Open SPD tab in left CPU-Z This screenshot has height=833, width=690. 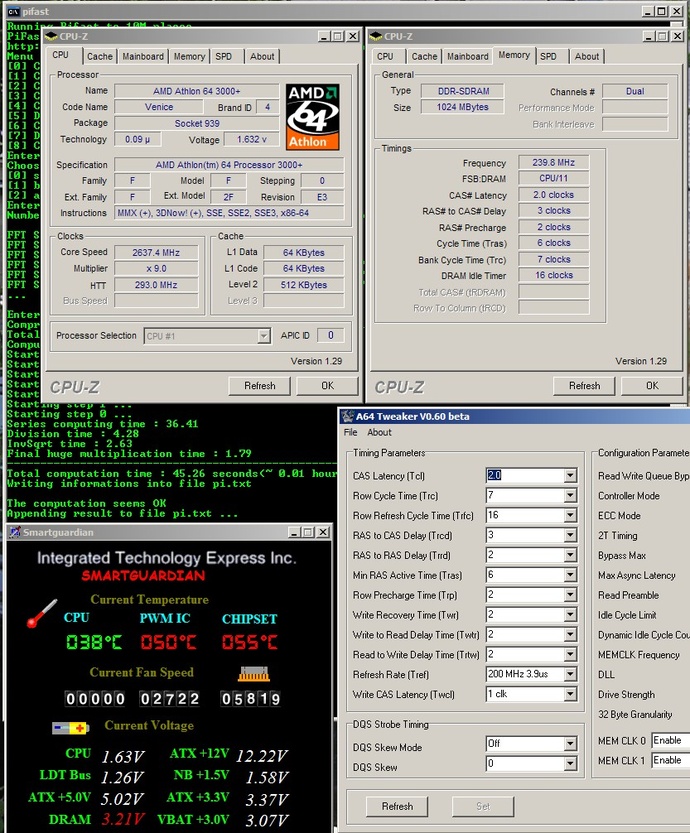tap(224, 56)
